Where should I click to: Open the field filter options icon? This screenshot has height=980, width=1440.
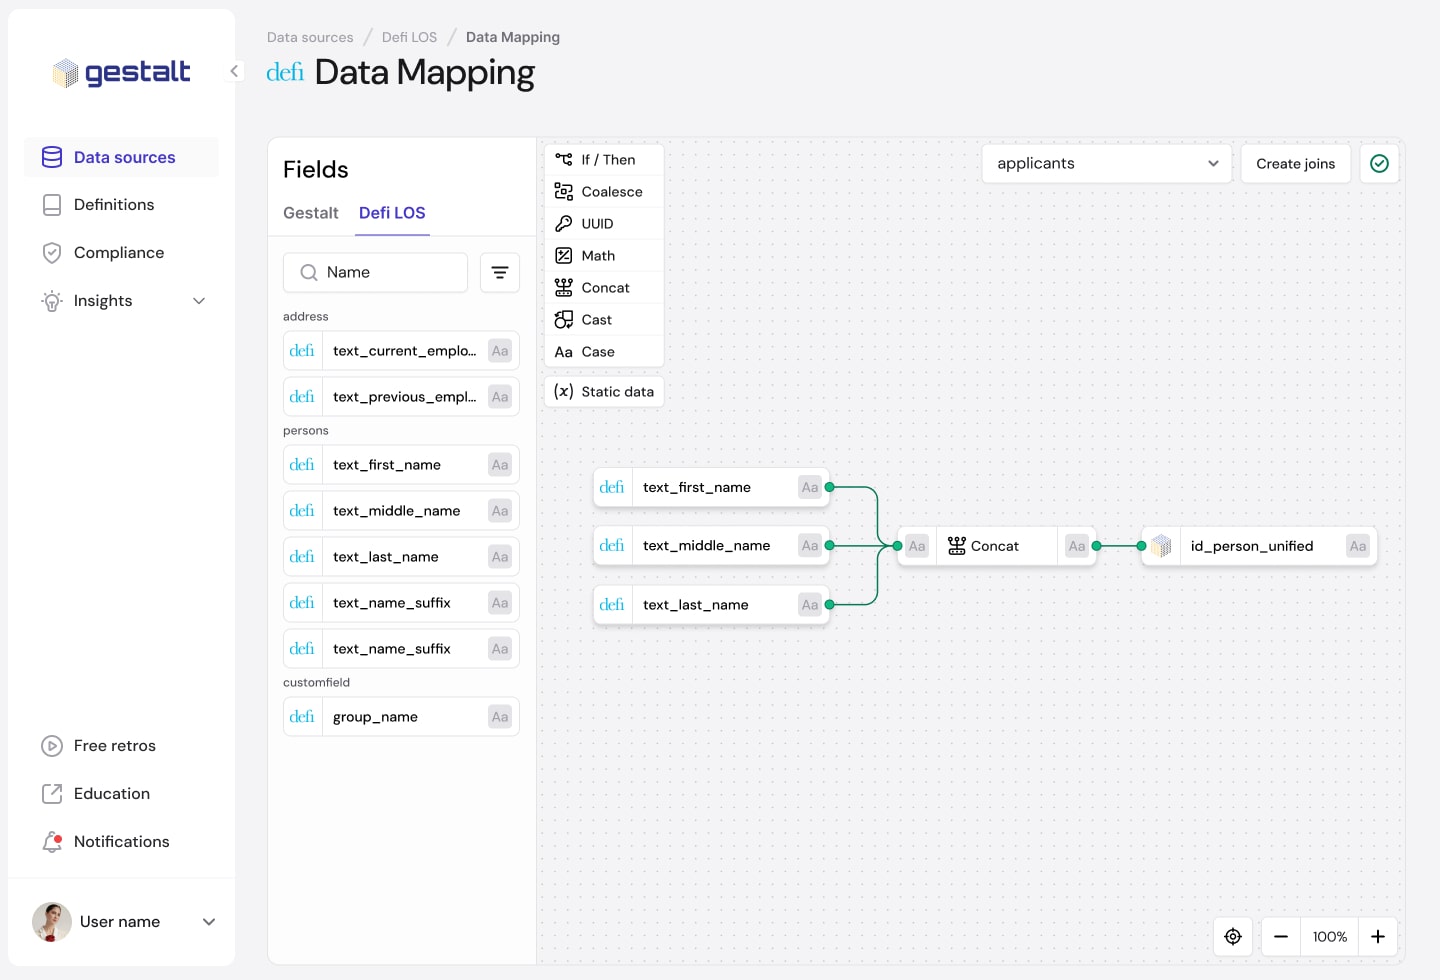pos(499,272)
